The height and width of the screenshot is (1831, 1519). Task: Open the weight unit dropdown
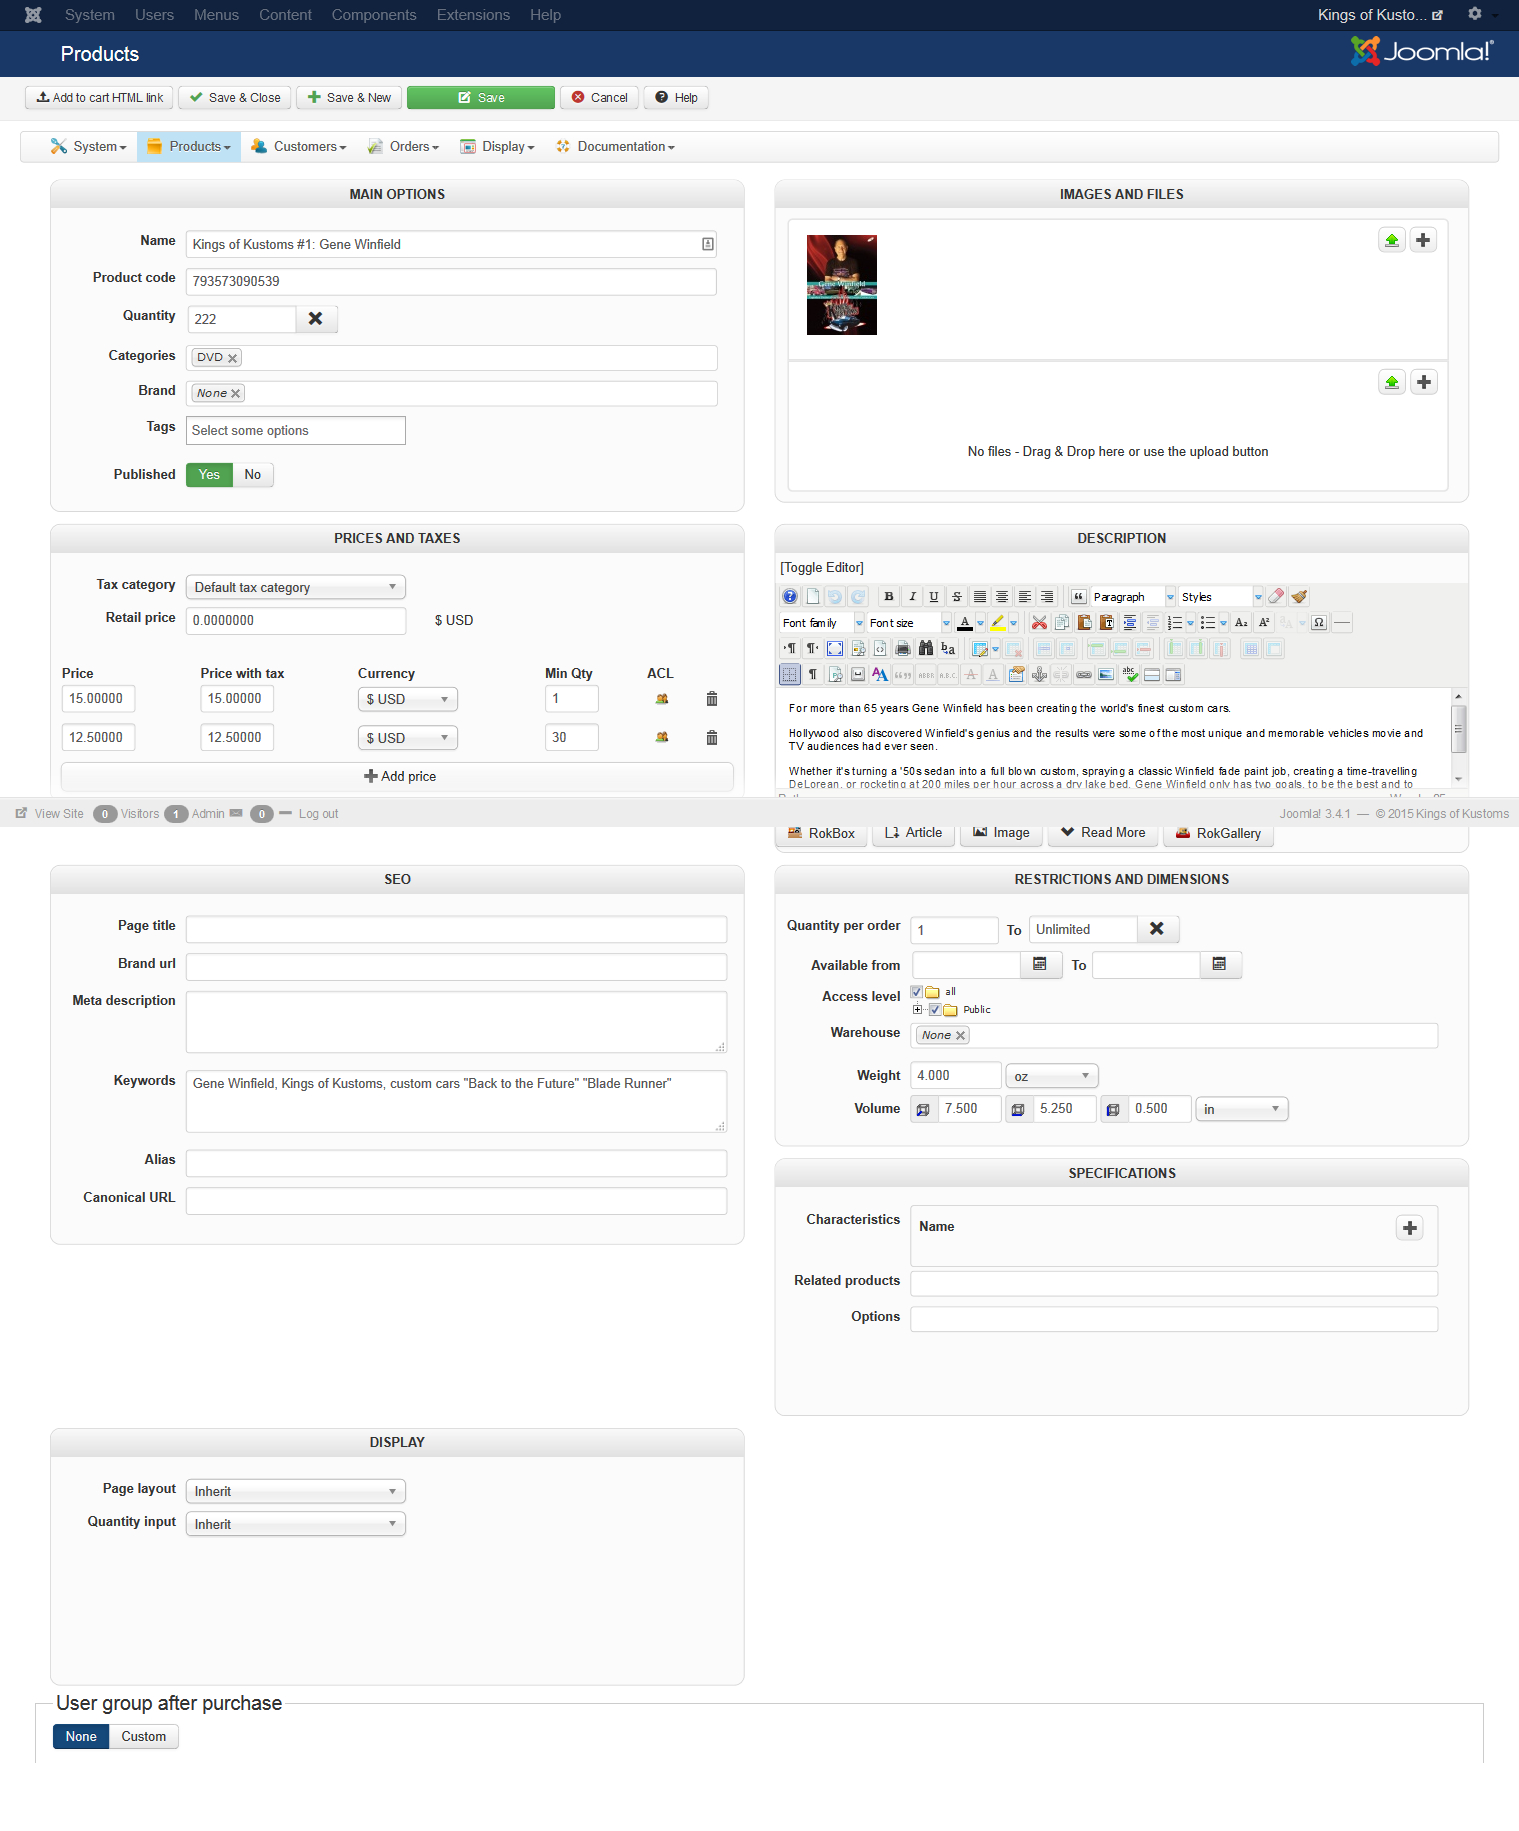tap(1052, 1076)
